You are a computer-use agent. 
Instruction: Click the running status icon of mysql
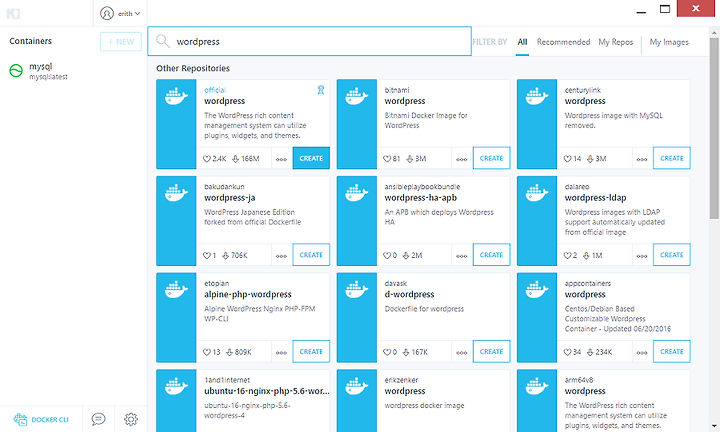tap(16, 71)
